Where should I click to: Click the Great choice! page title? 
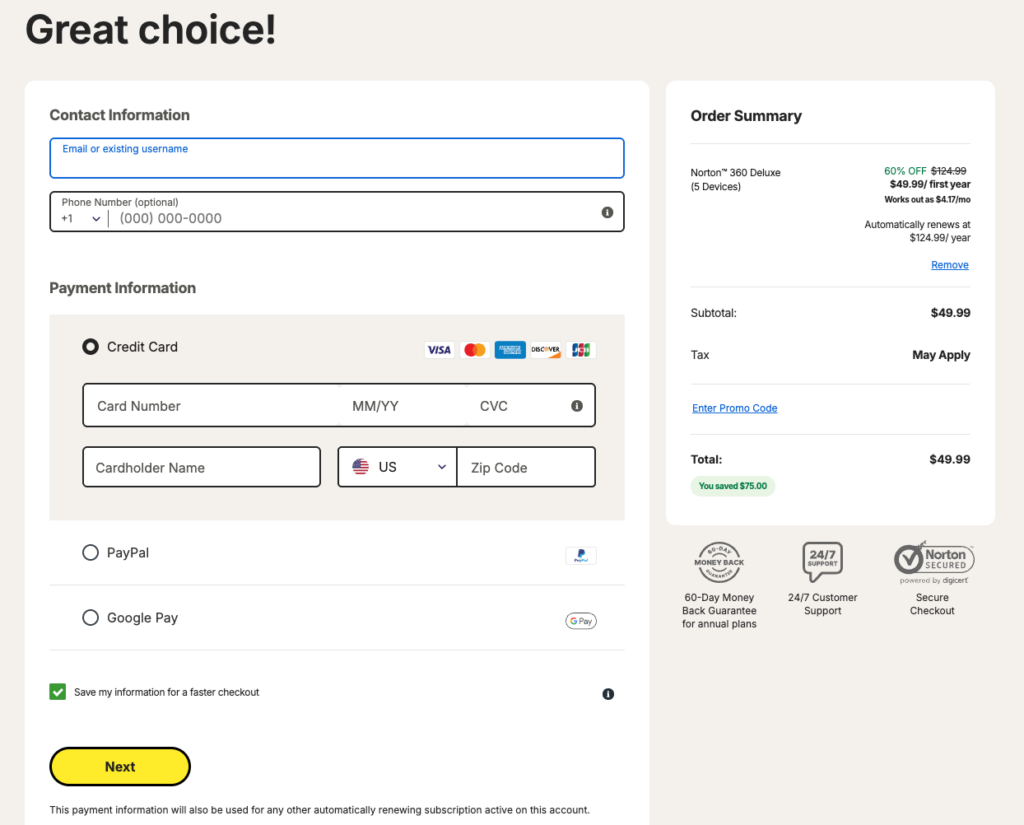[x=151, y=30]
